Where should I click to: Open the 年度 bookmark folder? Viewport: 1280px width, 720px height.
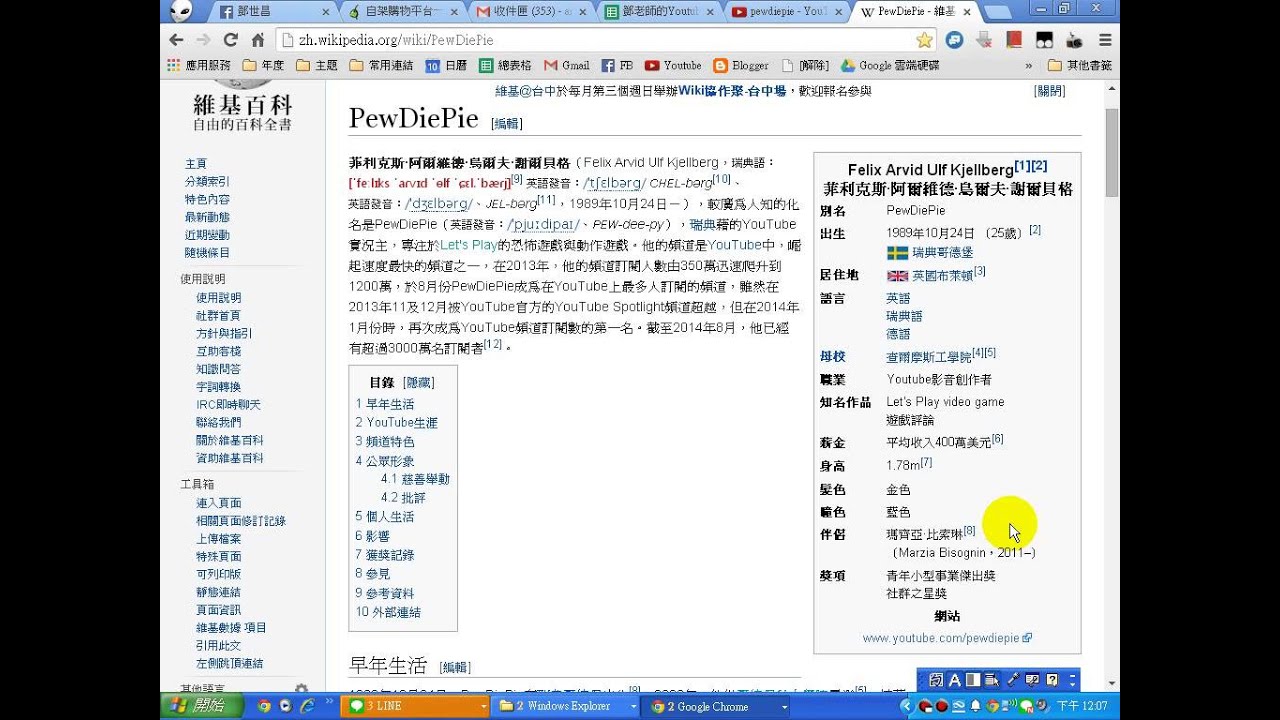(x=263, y=66)
